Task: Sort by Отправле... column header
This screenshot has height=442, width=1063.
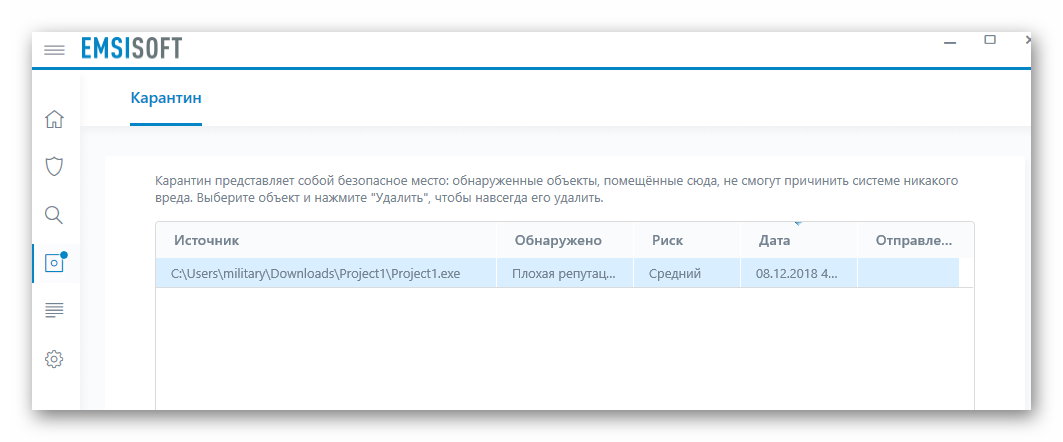Action: coord(913,241)
